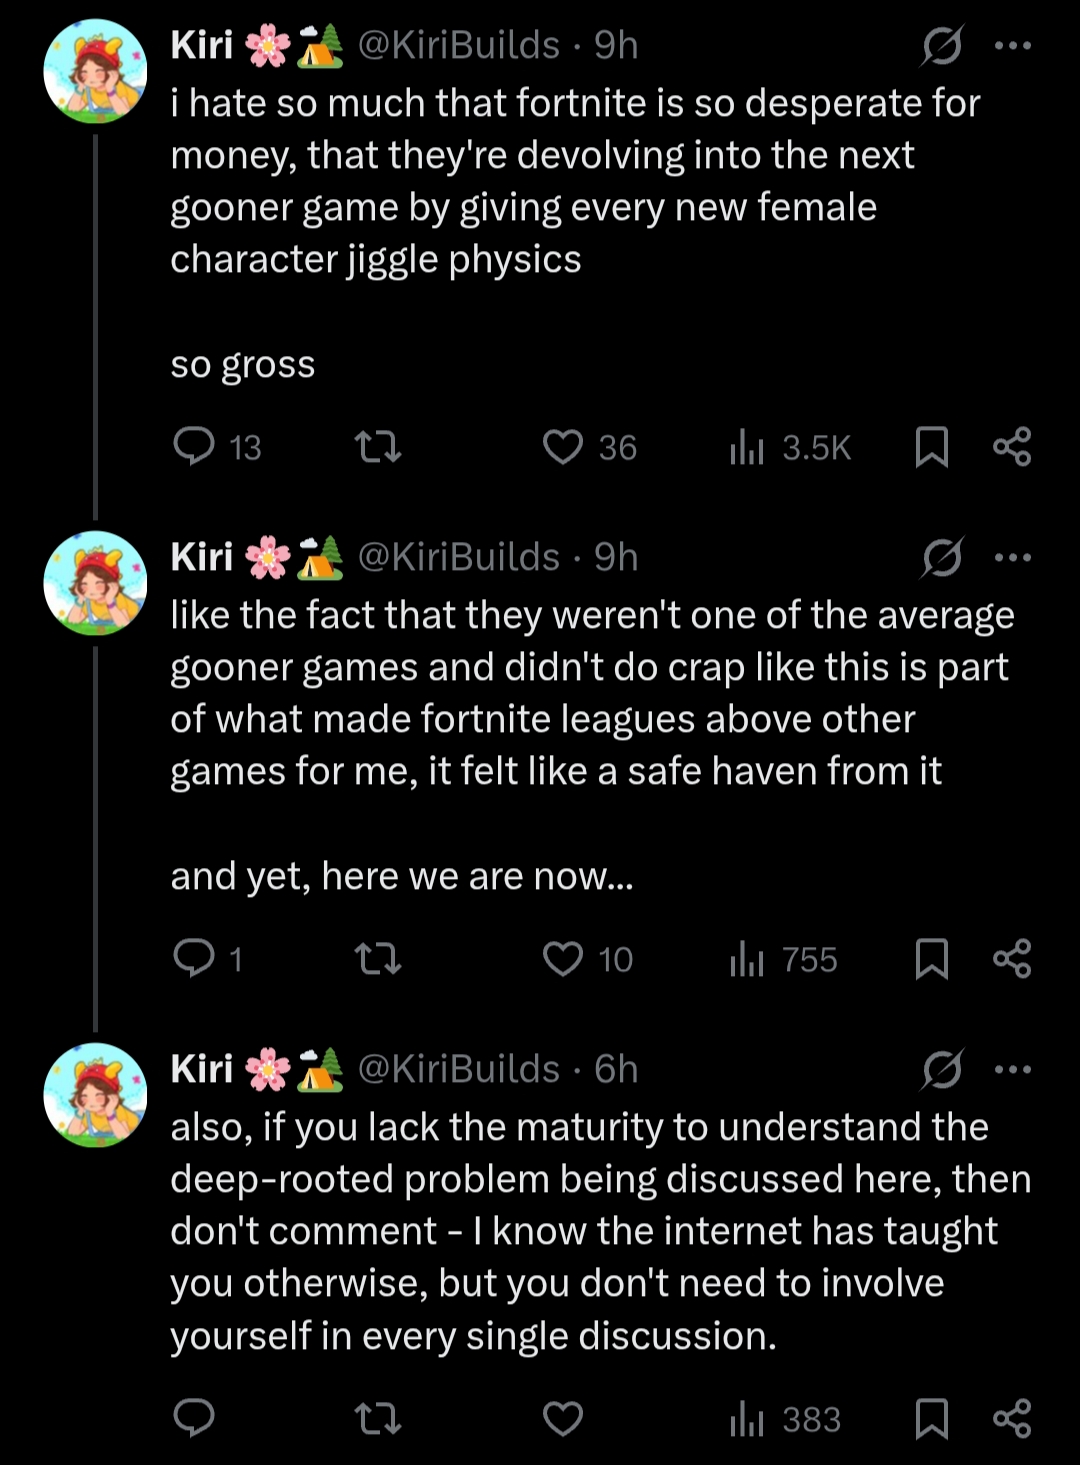Share the first tweet
The height and width of the screenshot is (1465, 1080).
pos(1012,447)
